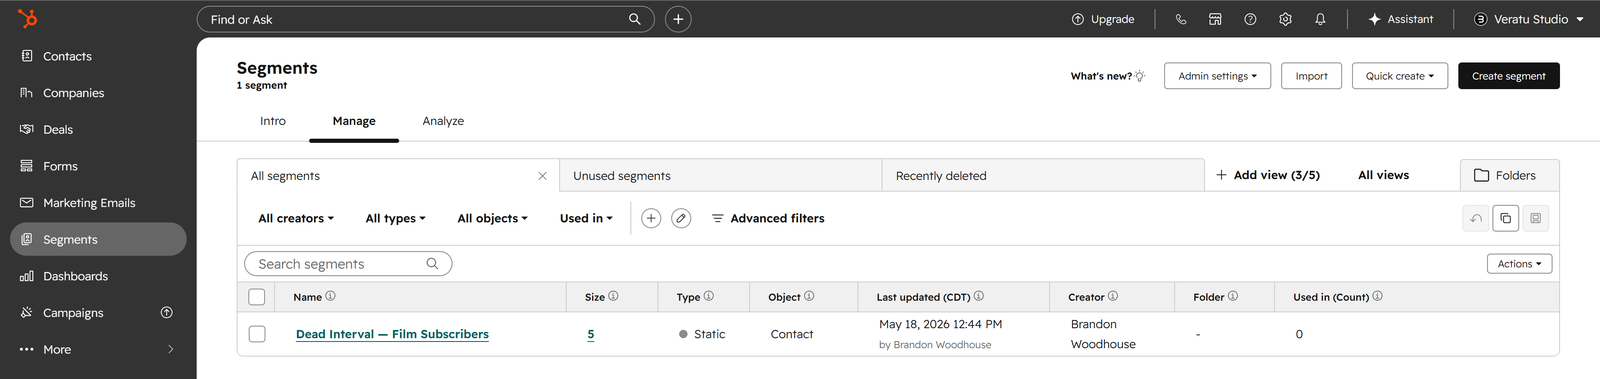
Task: Click the info icon next to Name column
Action: pos(330,296)
